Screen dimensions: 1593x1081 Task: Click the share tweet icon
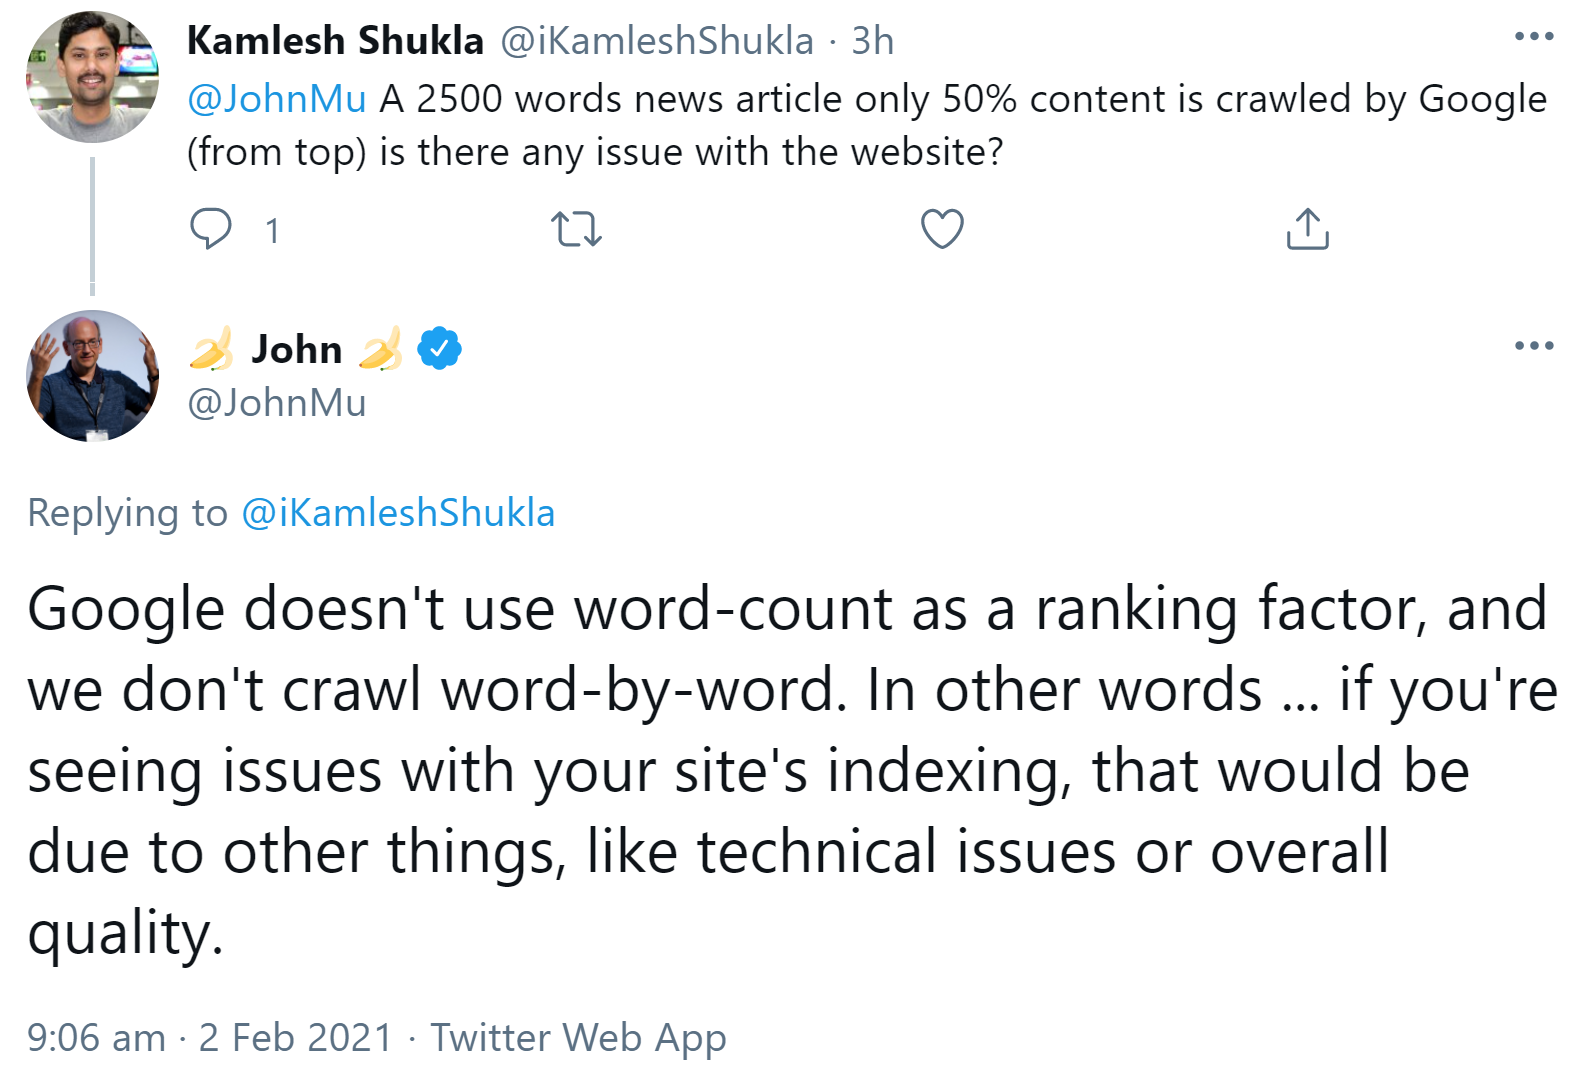coord(1307,229)
